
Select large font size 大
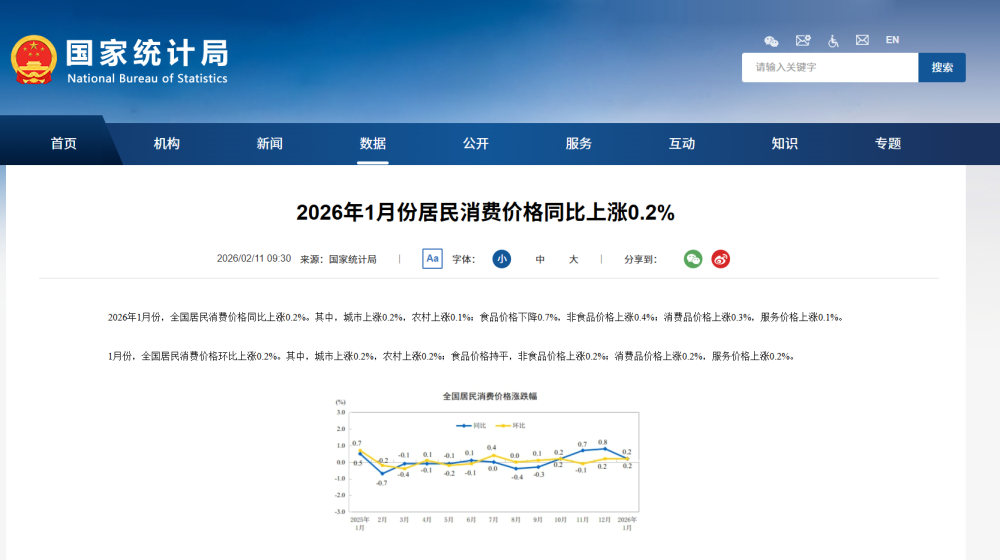574,259
